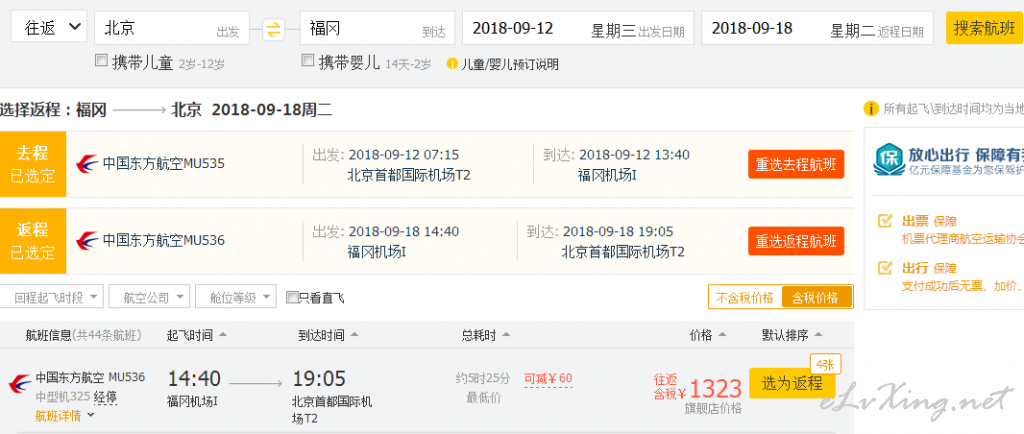
Task: Click the 2018-09-12 departure date field
Action: [578, 28]
